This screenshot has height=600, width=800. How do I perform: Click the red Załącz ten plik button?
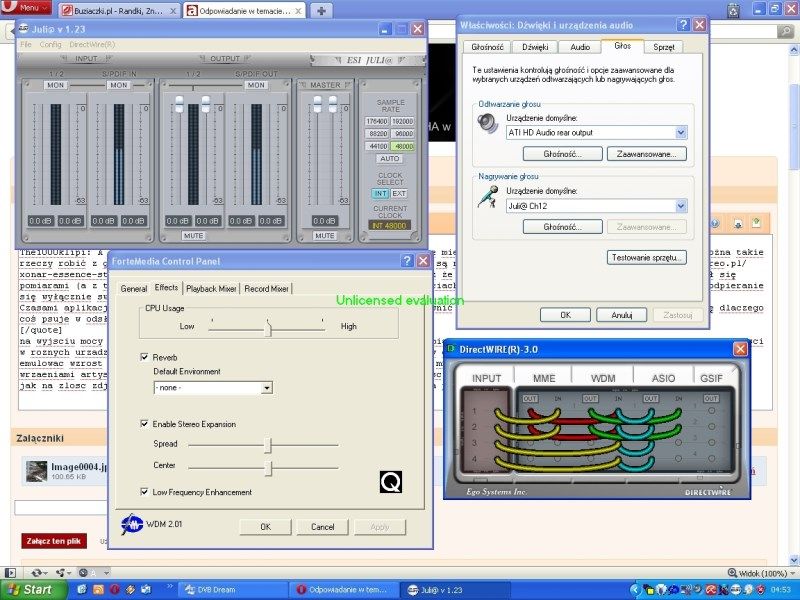(x=54, y=541)
